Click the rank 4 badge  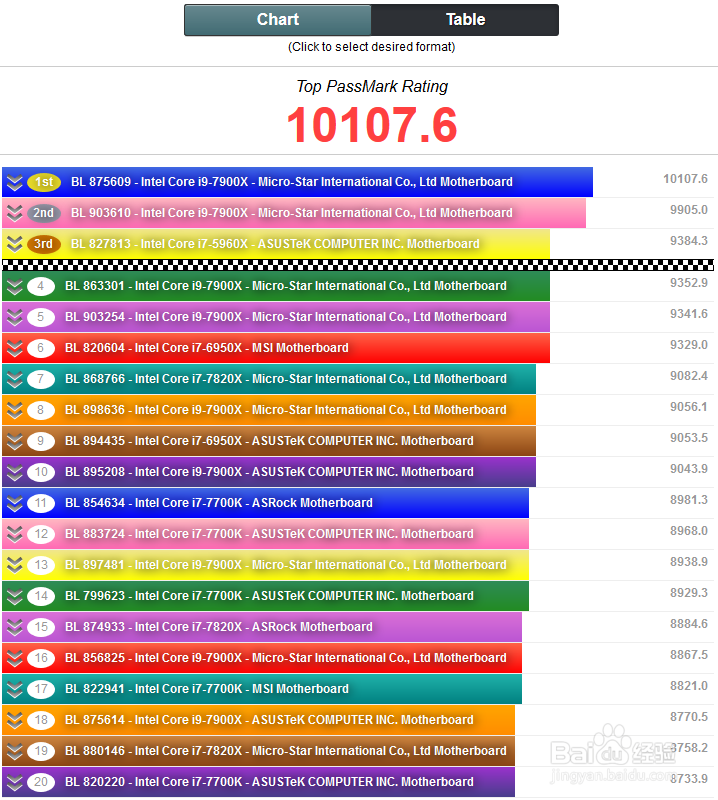pyautogui.click(x=41, y=286)
